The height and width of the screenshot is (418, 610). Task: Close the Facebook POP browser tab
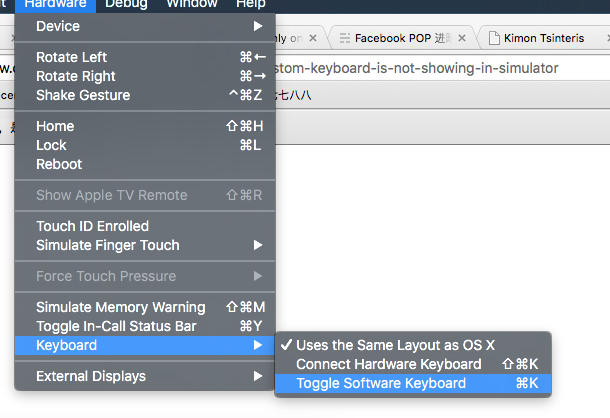[468, 39]
